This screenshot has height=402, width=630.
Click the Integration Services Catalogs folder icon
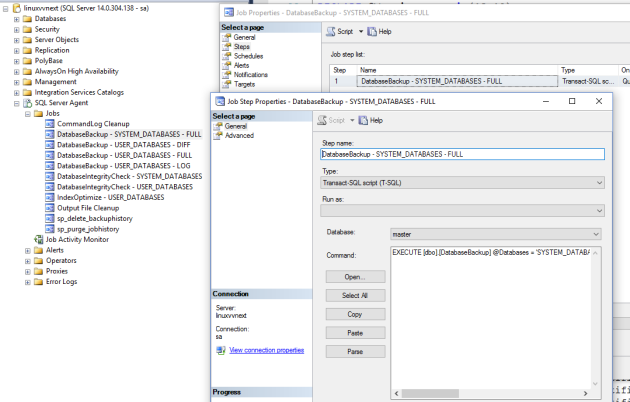pos(27,92)
